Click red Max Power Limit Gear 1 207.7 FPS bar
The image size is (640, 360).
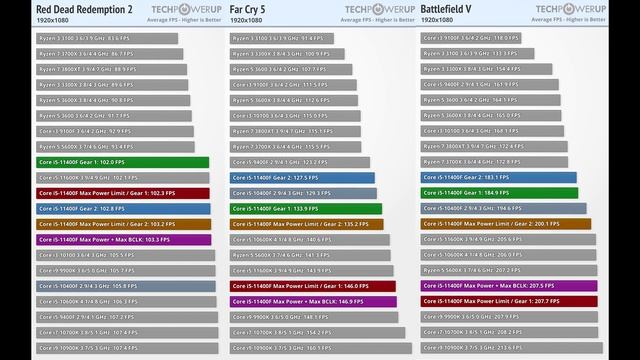(x=509, y=302)
